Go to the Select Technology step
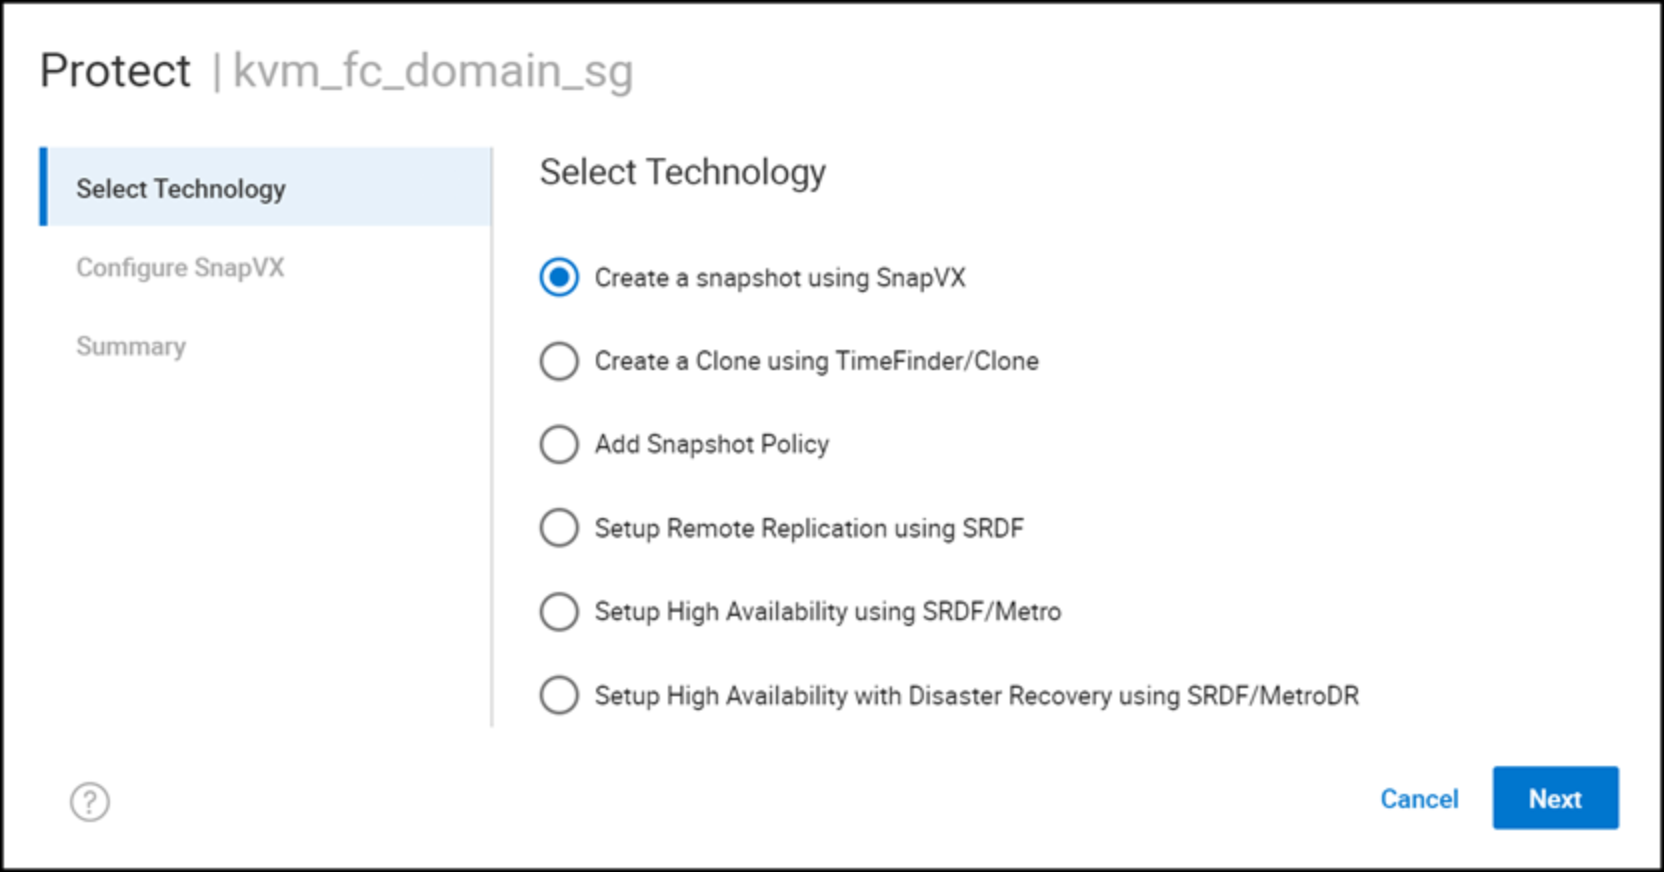The image size is (1665, 873). 266,187
